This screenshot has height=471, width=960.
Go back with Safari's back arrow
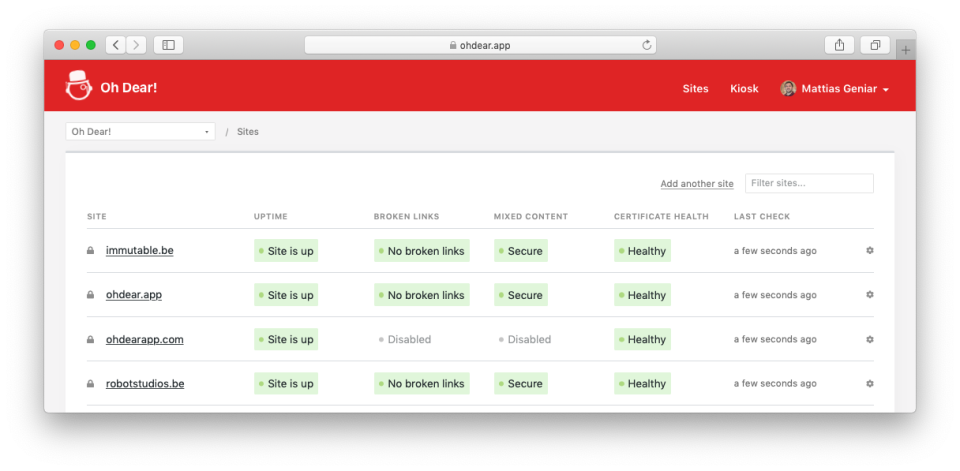click(x=116, y=45)
